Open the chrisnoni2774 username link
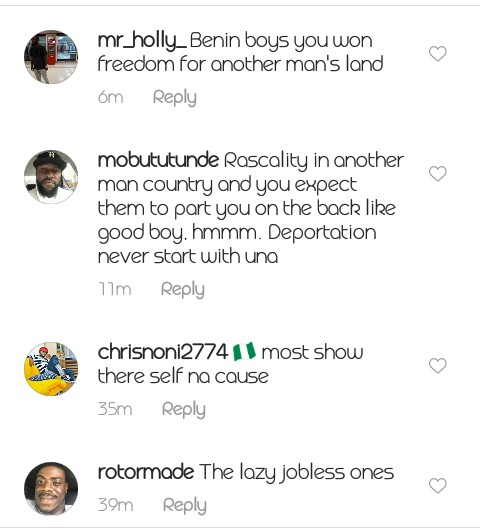Screen dimensions: 480x532 163,352
